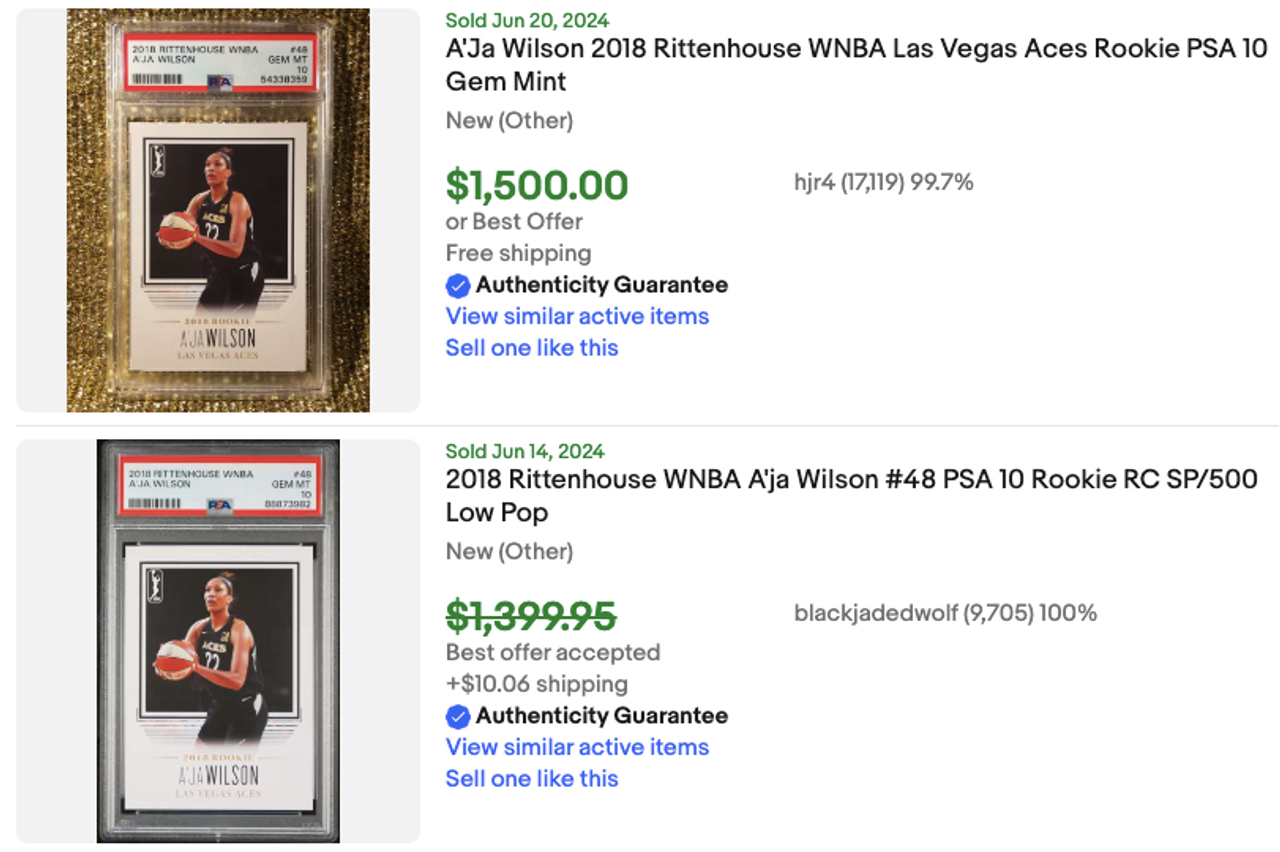This screenshot has height=852, width=1280.
Task: Click Authenticity Guarantee checkmark icon for $1,500.00 listing
Action: (x=458, y=286)
